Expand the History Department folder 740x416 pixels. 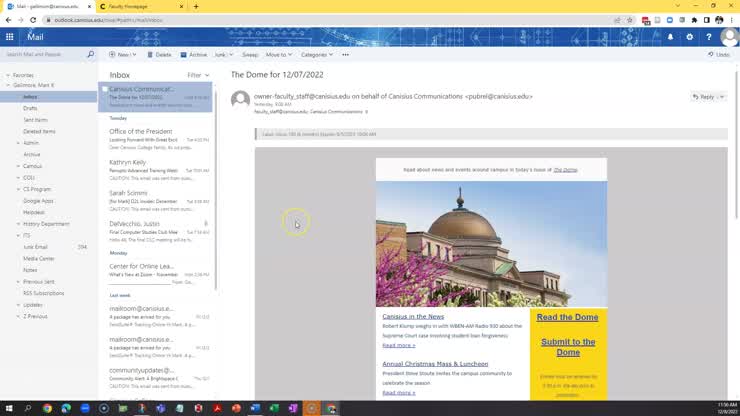(x=18, y=224)
